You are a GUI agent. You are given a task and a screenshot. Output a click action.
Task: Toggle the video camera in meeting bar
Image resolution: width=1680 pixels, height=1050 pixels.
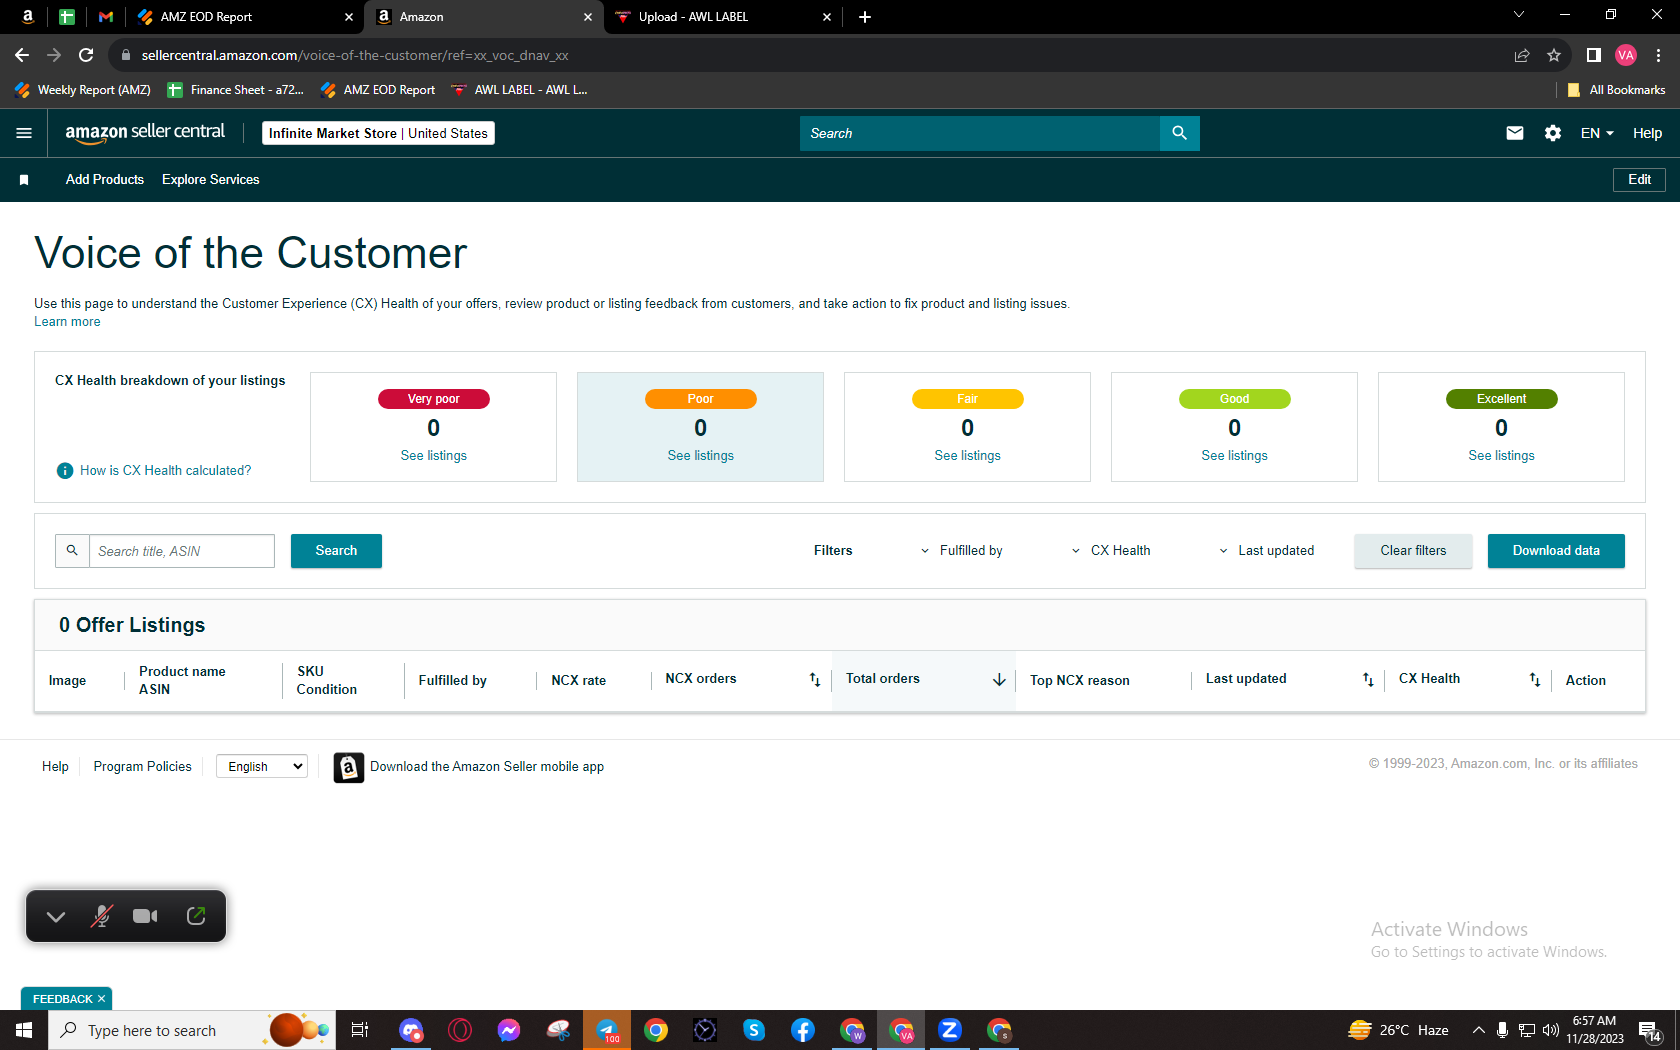pos(146,916)
